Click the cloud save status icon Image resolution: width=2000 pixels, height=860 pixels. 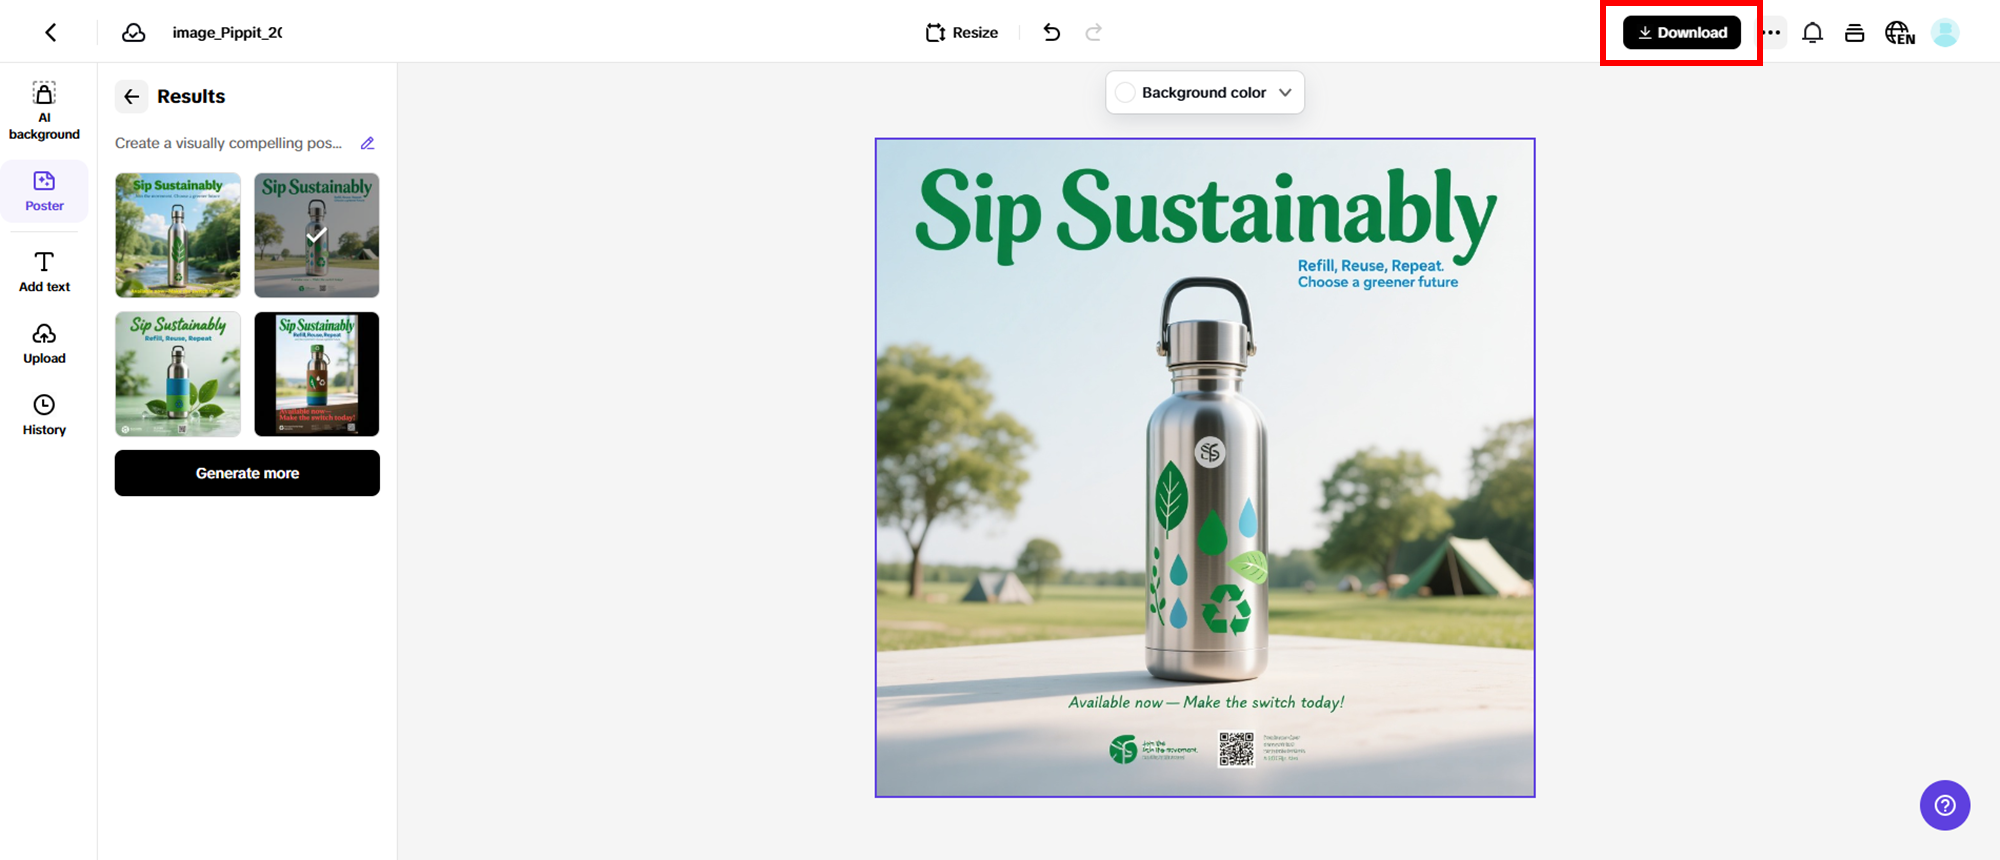(x=134, y=33)
